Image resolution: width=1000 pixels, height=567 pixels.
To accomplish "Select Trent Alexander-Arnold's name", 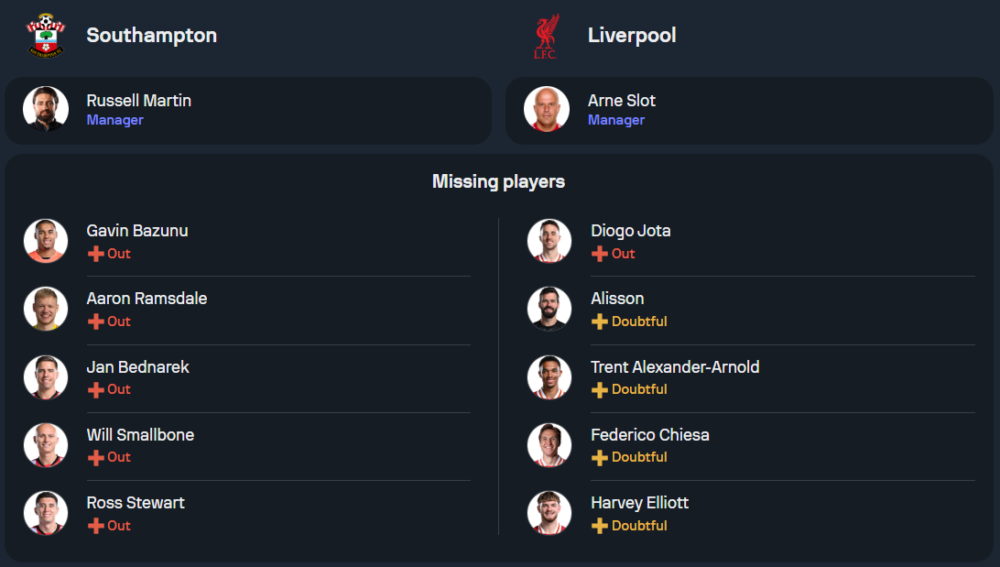I will point(674,367).
